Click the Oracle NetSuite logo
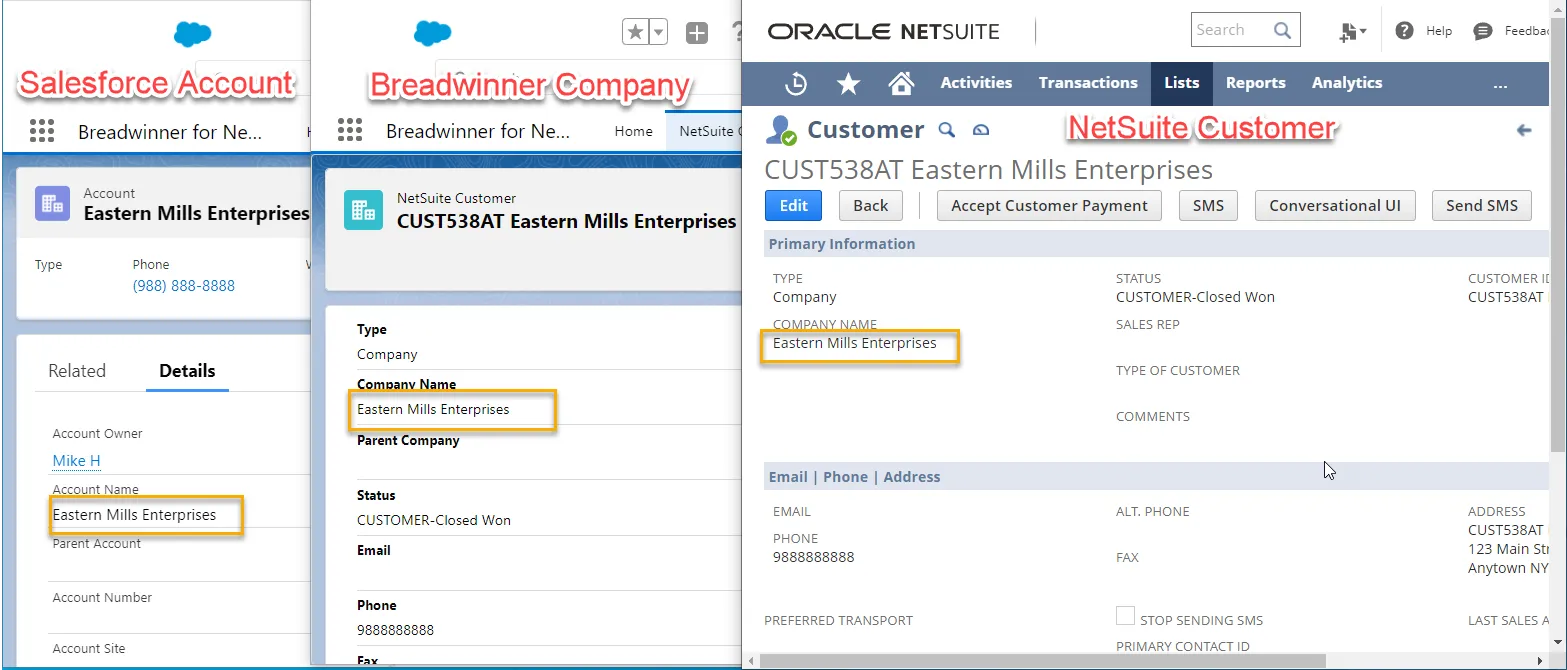Image resolution: width=1567 pixels, height=670 pixels. (884, 31)
